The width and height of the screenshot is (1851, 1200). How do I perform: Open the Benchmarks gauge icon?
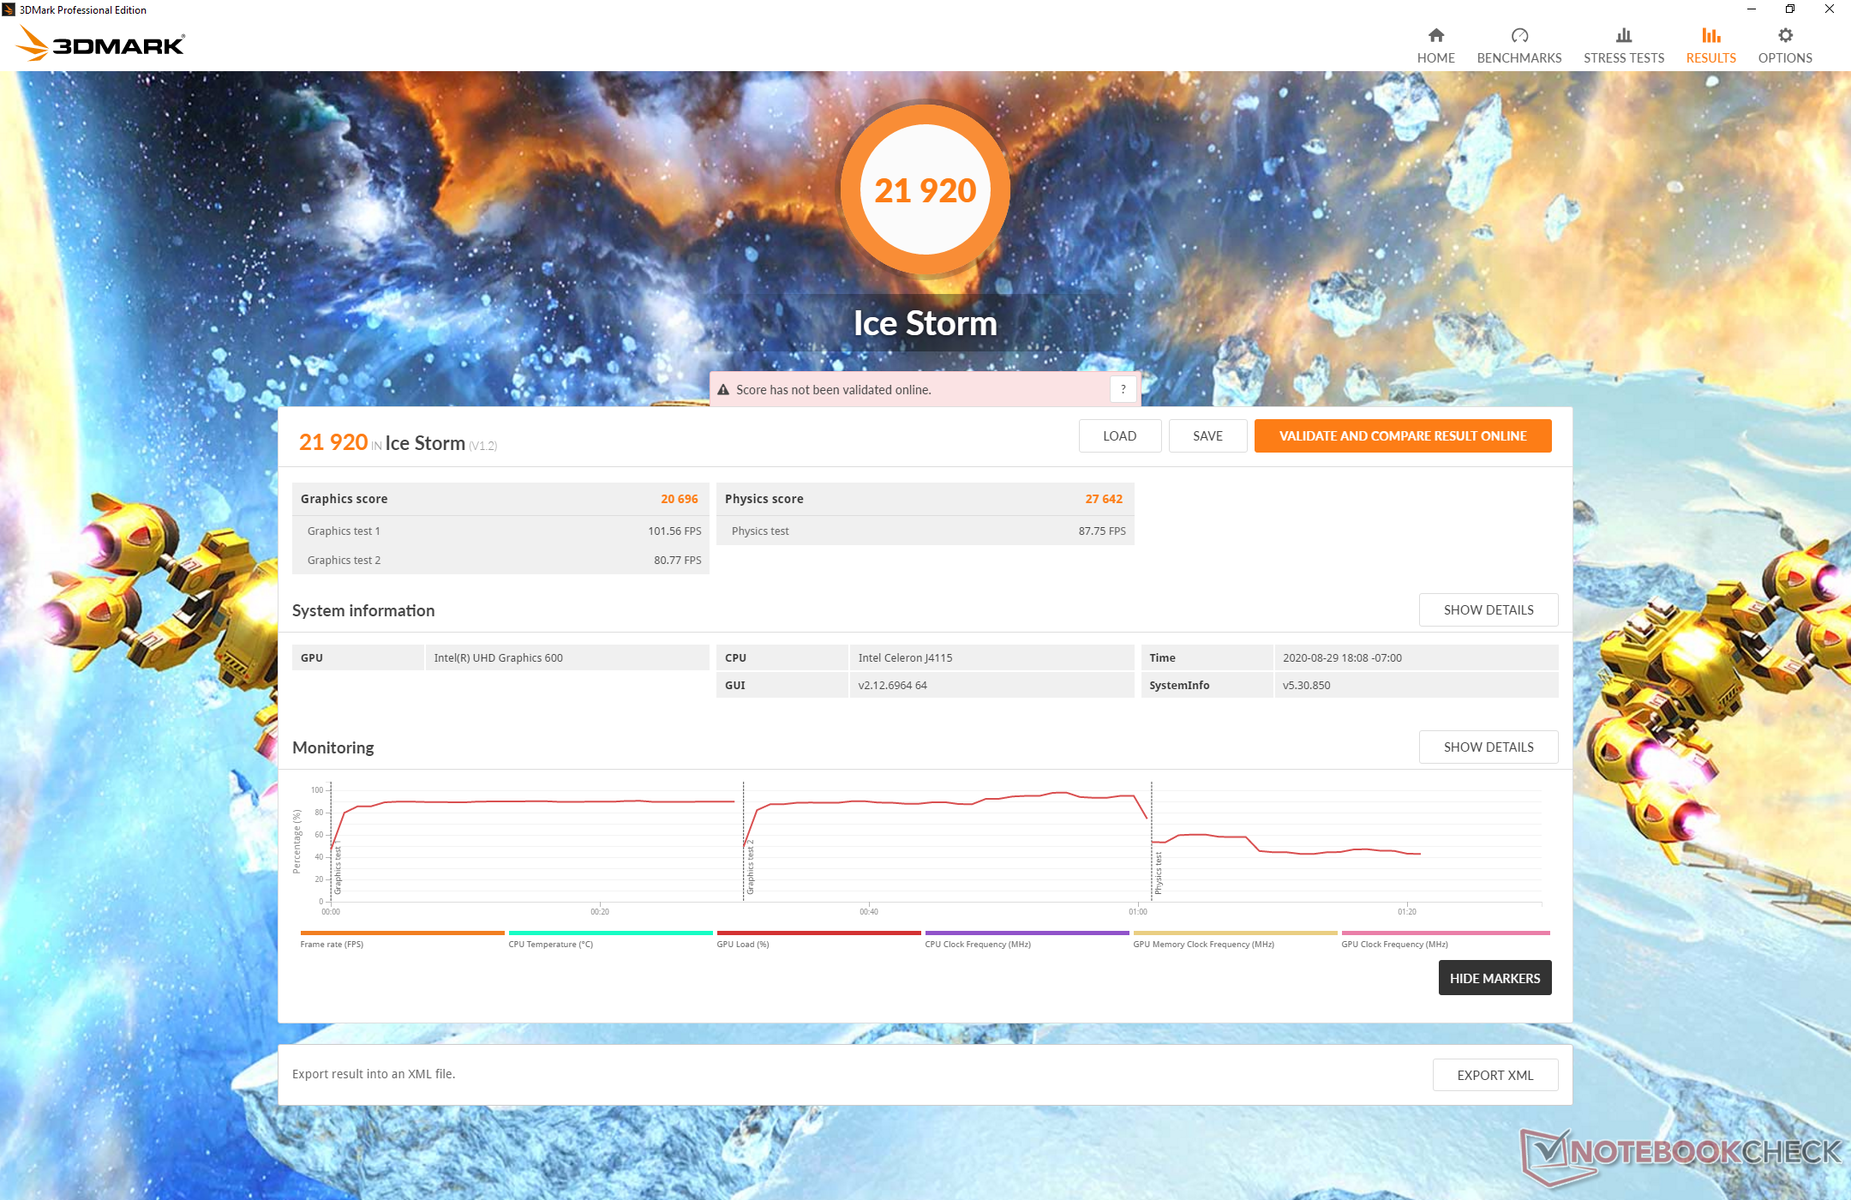(x=1519, y=36)
